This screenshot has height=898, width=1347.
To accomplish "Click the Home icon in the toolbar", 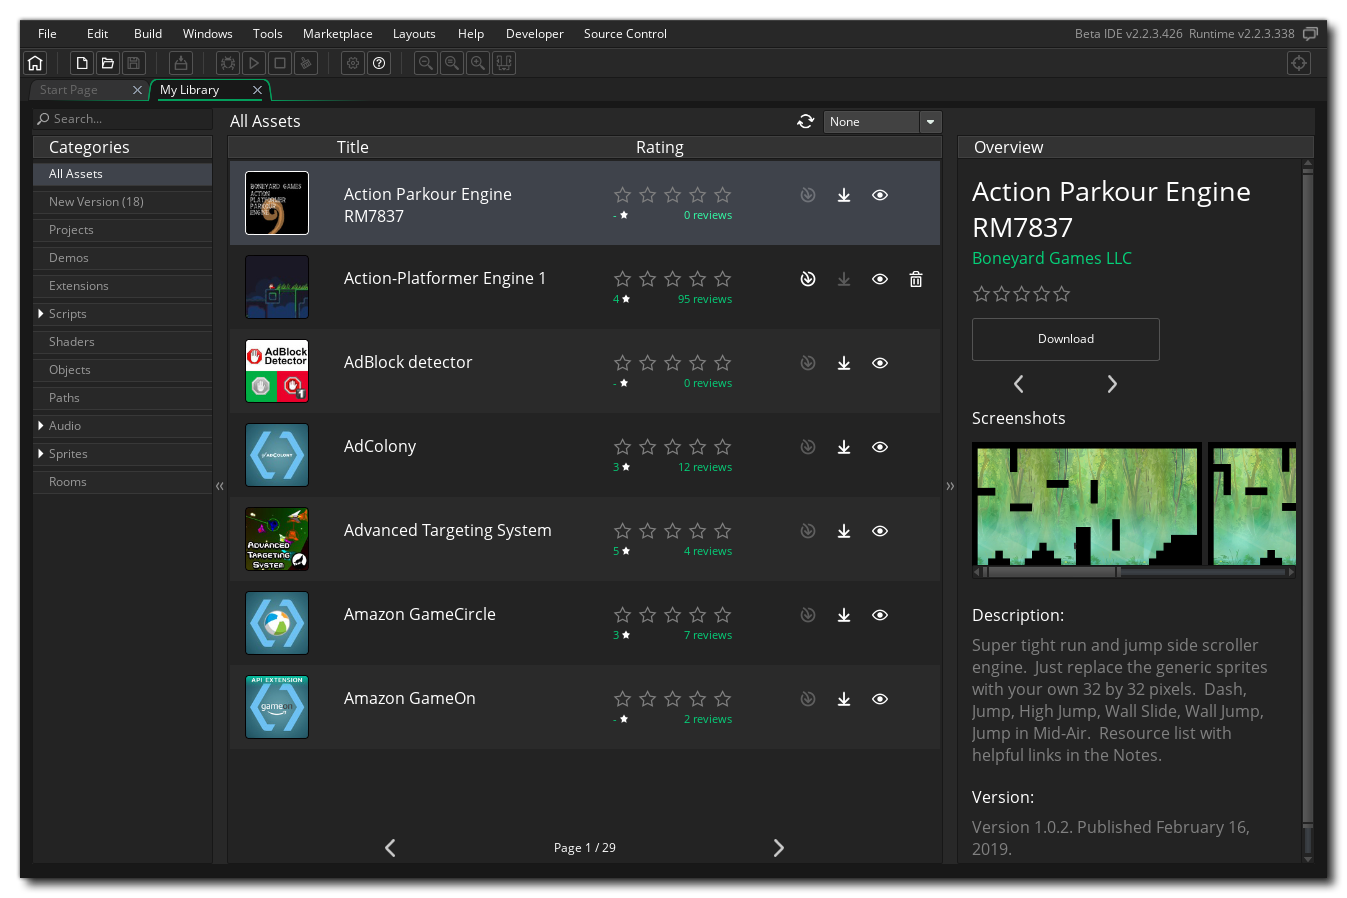I will click(x=35, y=63).
